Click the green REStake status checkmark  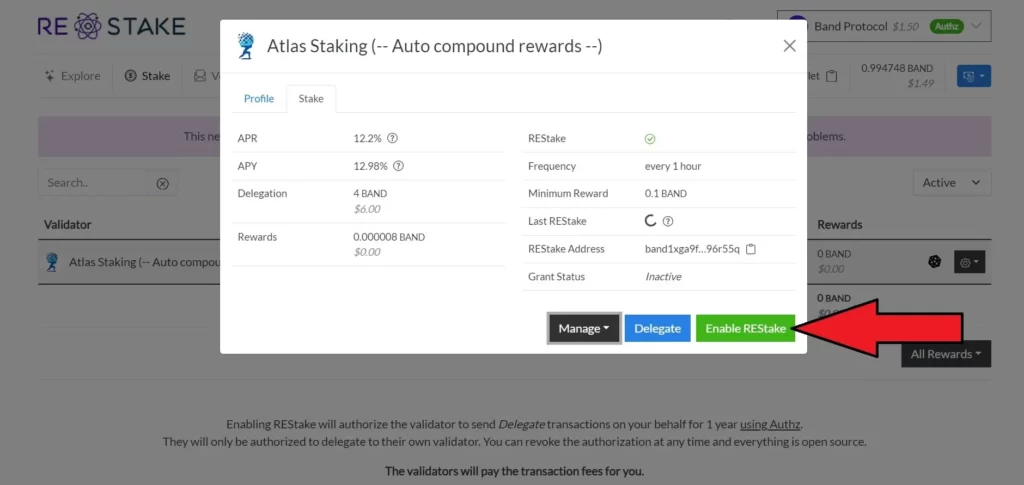click(x=650, y=139)
